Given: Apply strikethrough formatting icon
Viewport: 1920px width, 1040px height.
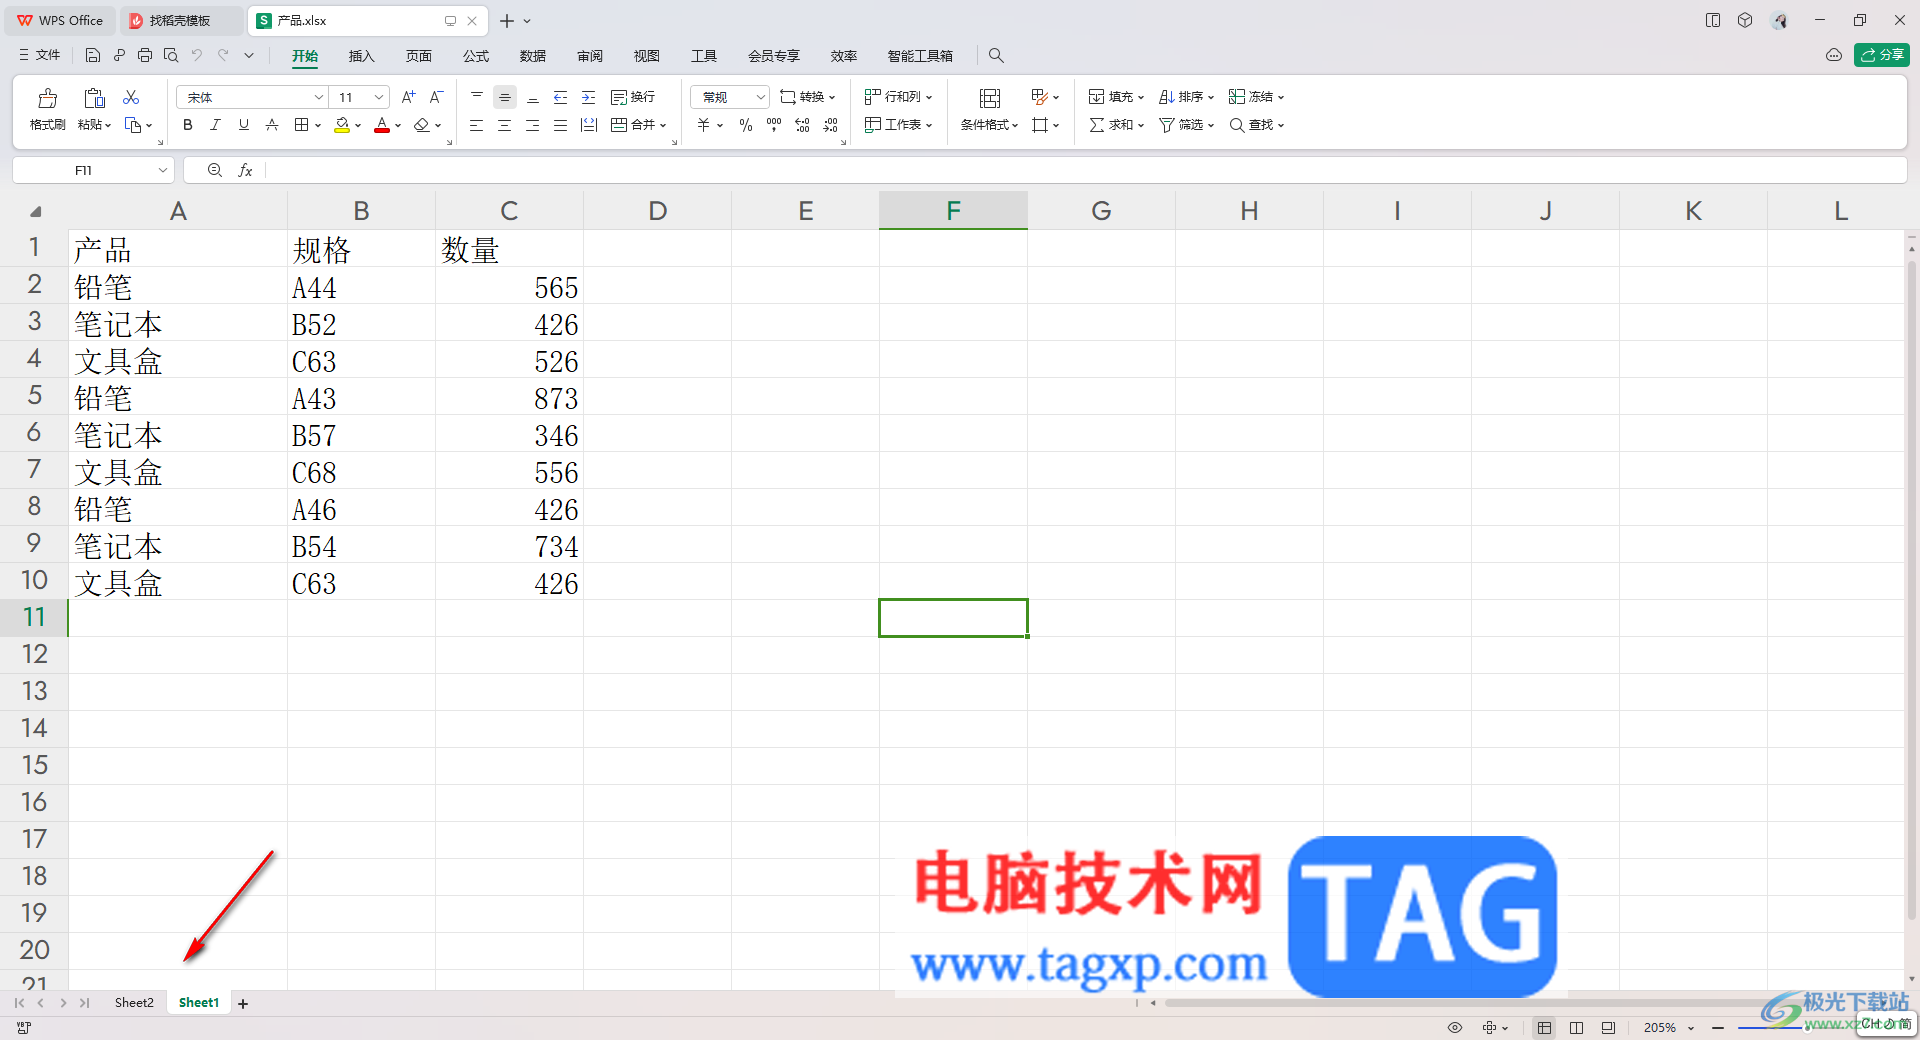Looking at the screenshot, I should pos(272,125).
